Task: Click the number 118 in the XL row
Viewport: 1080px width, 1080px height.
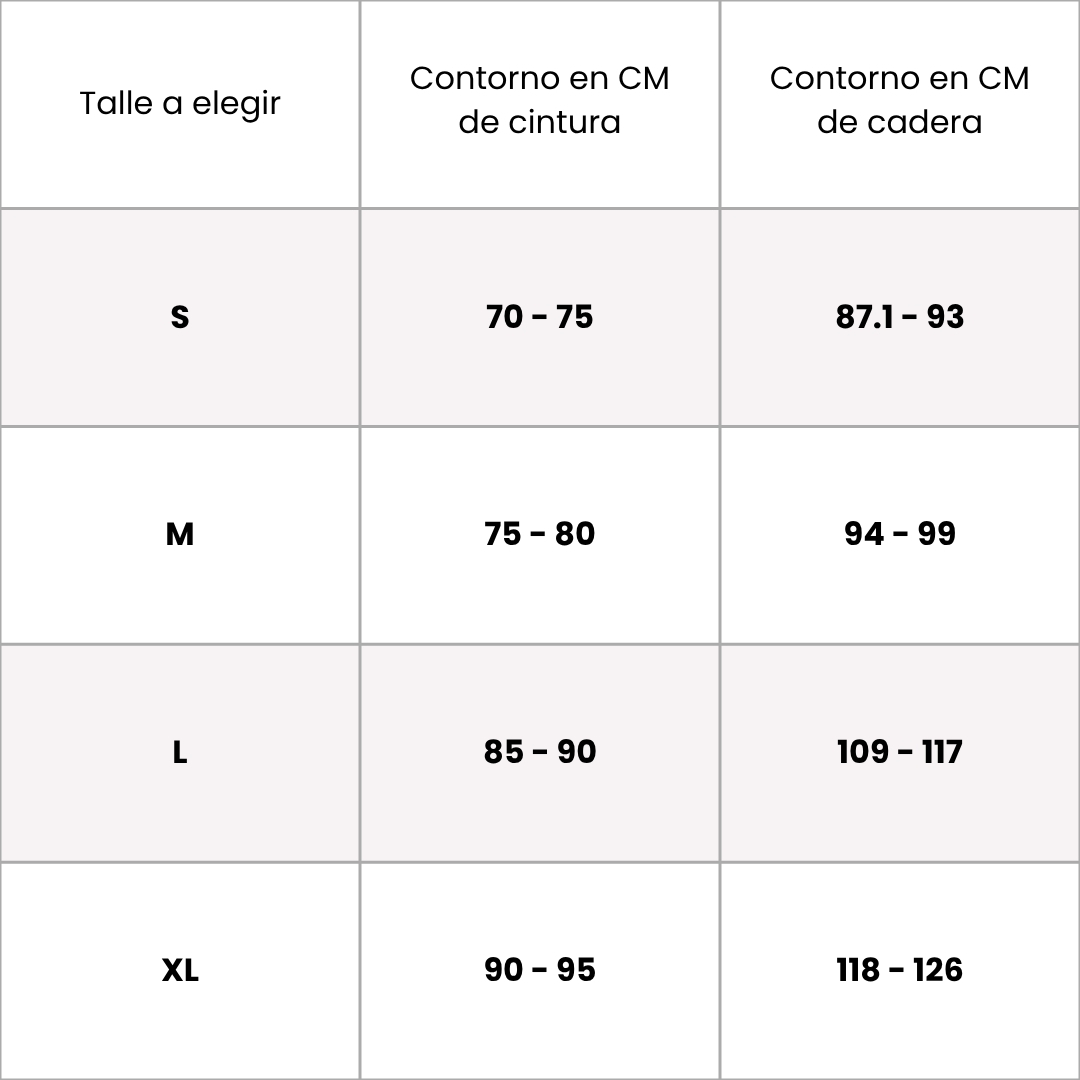Action: pyautogui.click(x=859, y=970)
